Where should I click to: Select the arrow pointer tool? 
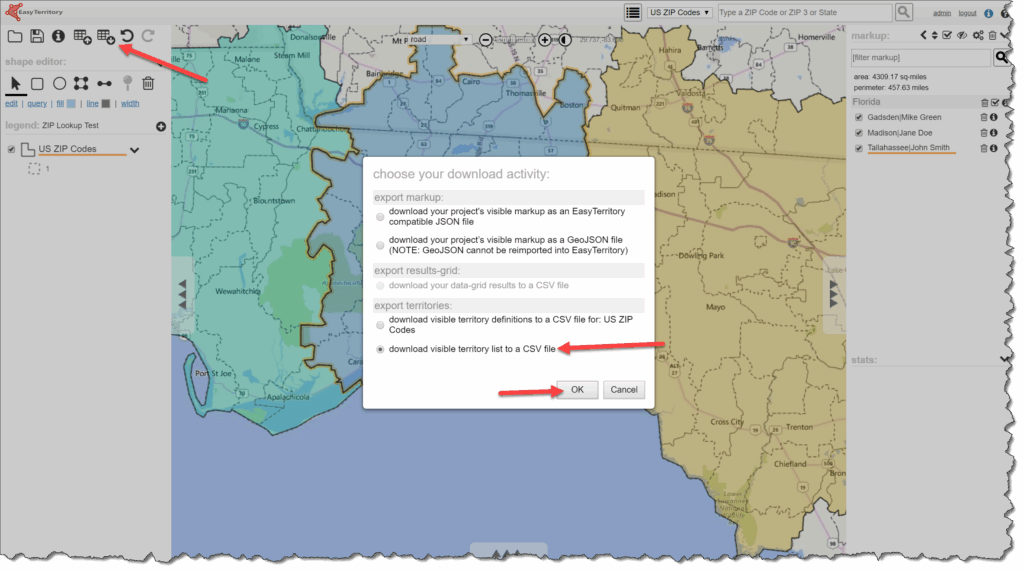coord(16,84)
